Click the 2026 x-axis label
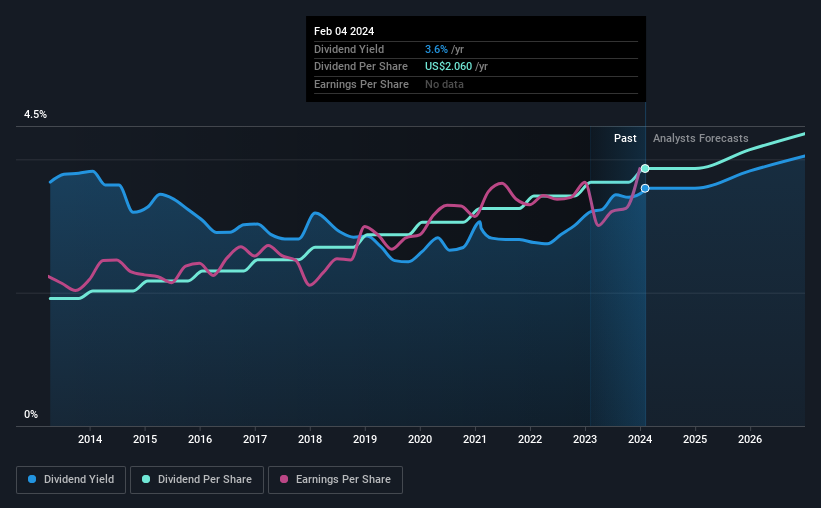The image size is (821, 508). pyautogui.click(x=750, y=439)
